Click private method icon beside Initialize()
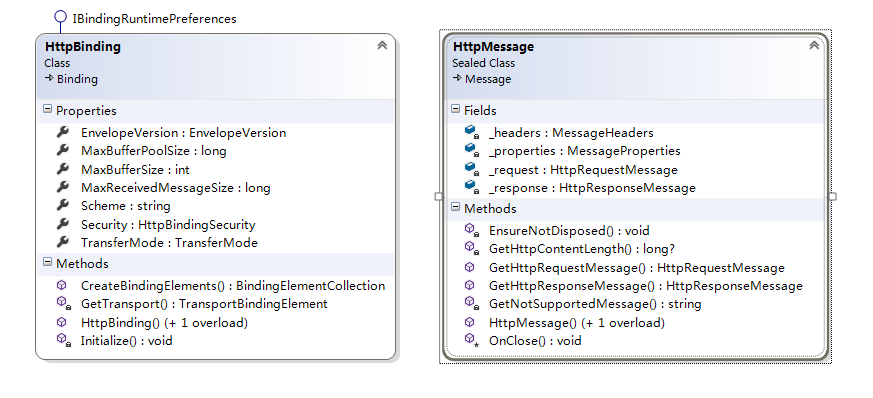The image size is (873, 398). (63, 340)
